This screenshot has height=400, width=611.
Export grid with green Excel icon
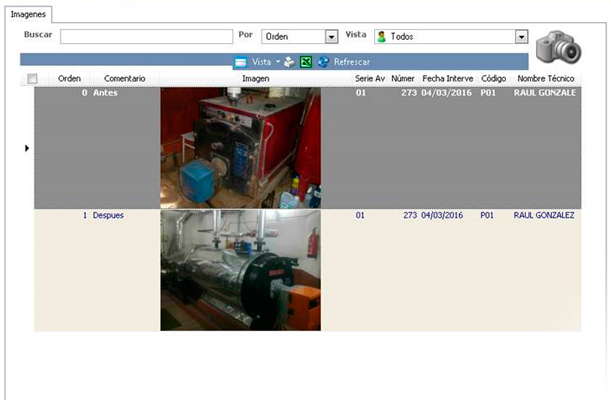pyautogui.click(x=306, y=62)
